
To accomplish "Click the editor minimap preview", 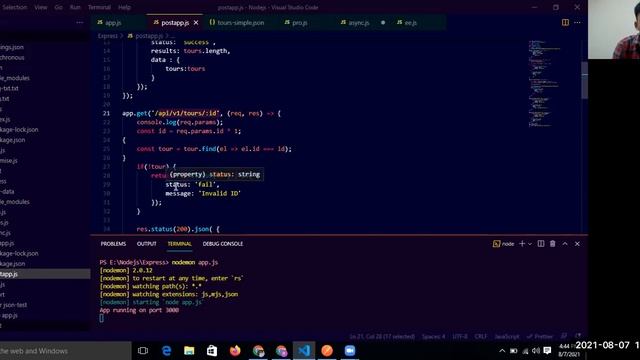I will tap(545, 84).
